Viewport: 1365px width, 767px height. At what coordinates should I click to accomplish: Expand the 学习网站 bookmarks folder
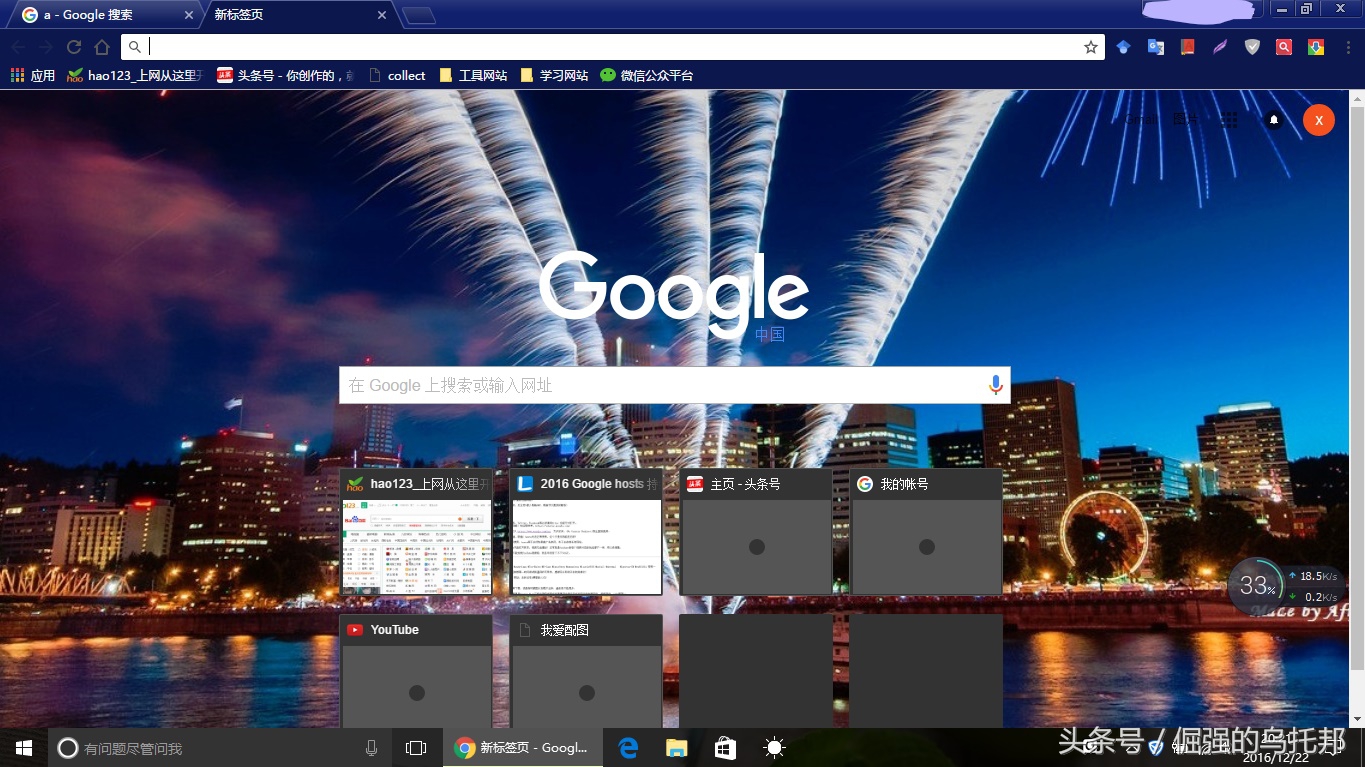coord(555,75)
